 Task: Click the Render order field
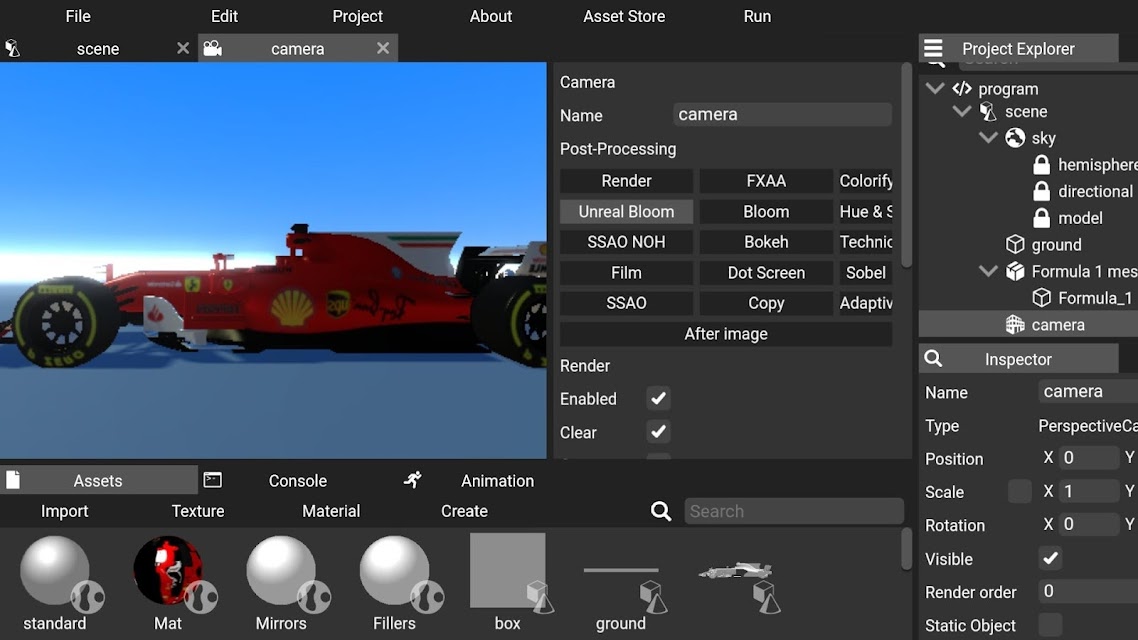[1088, 591]
